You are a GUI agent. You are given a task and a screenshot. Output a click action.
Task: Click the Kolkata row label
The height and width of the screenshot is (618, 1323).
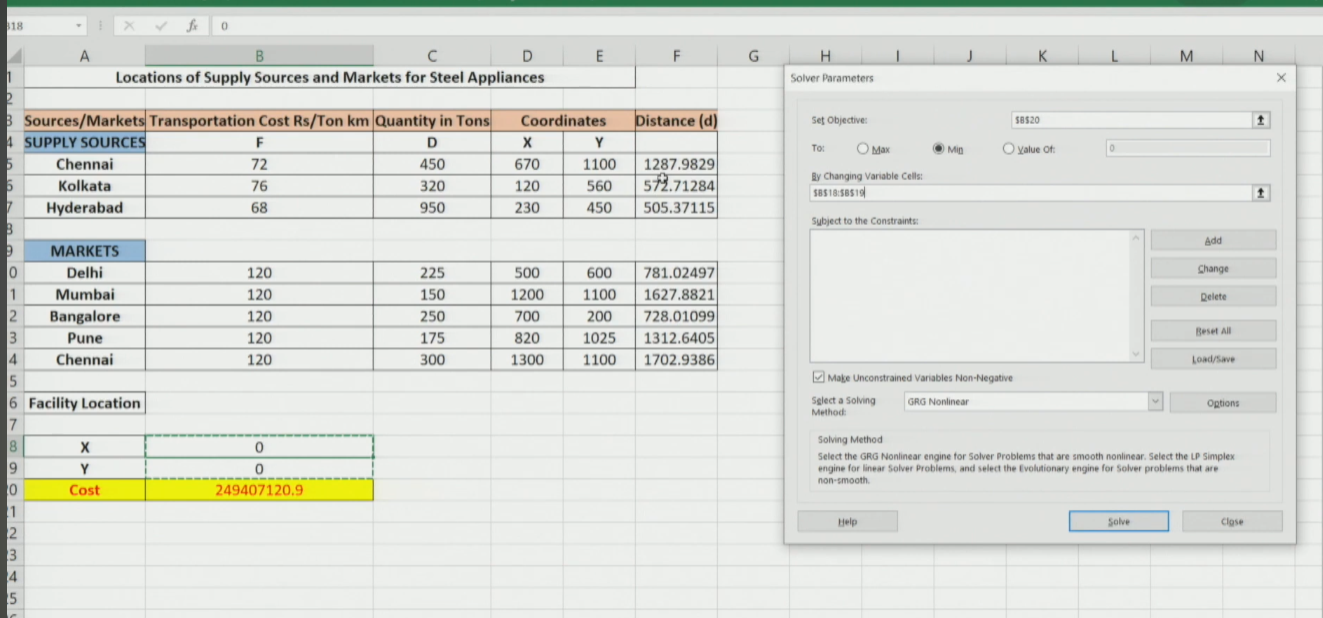(84, 185)
